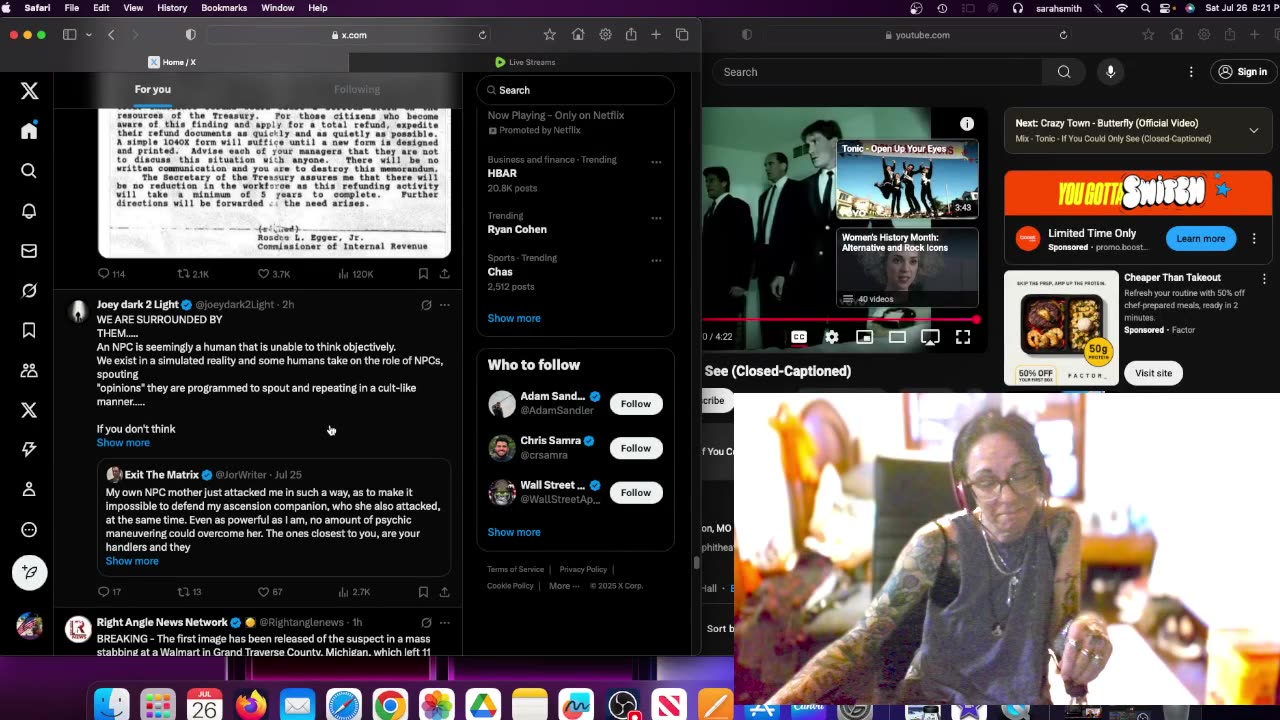Follow Wall Street account
1280x720 pixels.
pos(636,492)
